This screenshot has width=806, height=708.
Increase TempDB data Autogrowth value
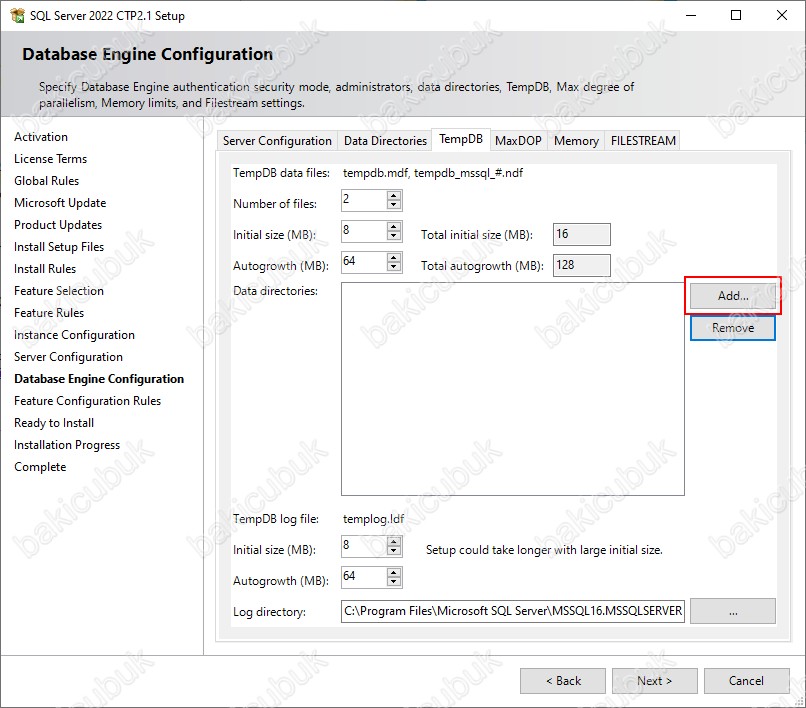pyautogui.click(x=394, y=258)
